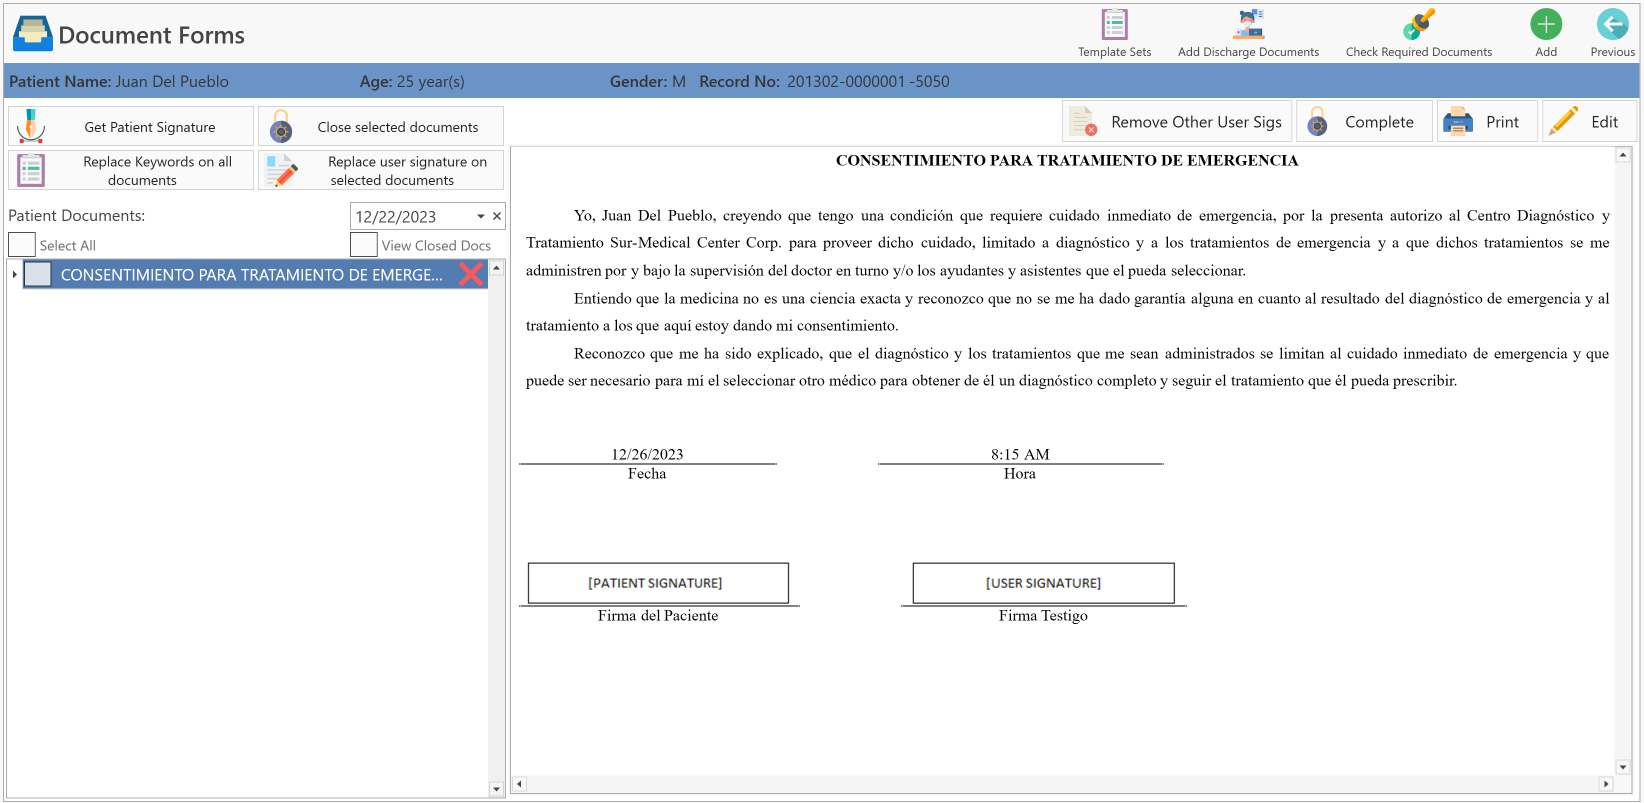Tick the CONSENTIMIENTO document row checkbox
The image size is (1644, 803).
[x=38, y=274]
